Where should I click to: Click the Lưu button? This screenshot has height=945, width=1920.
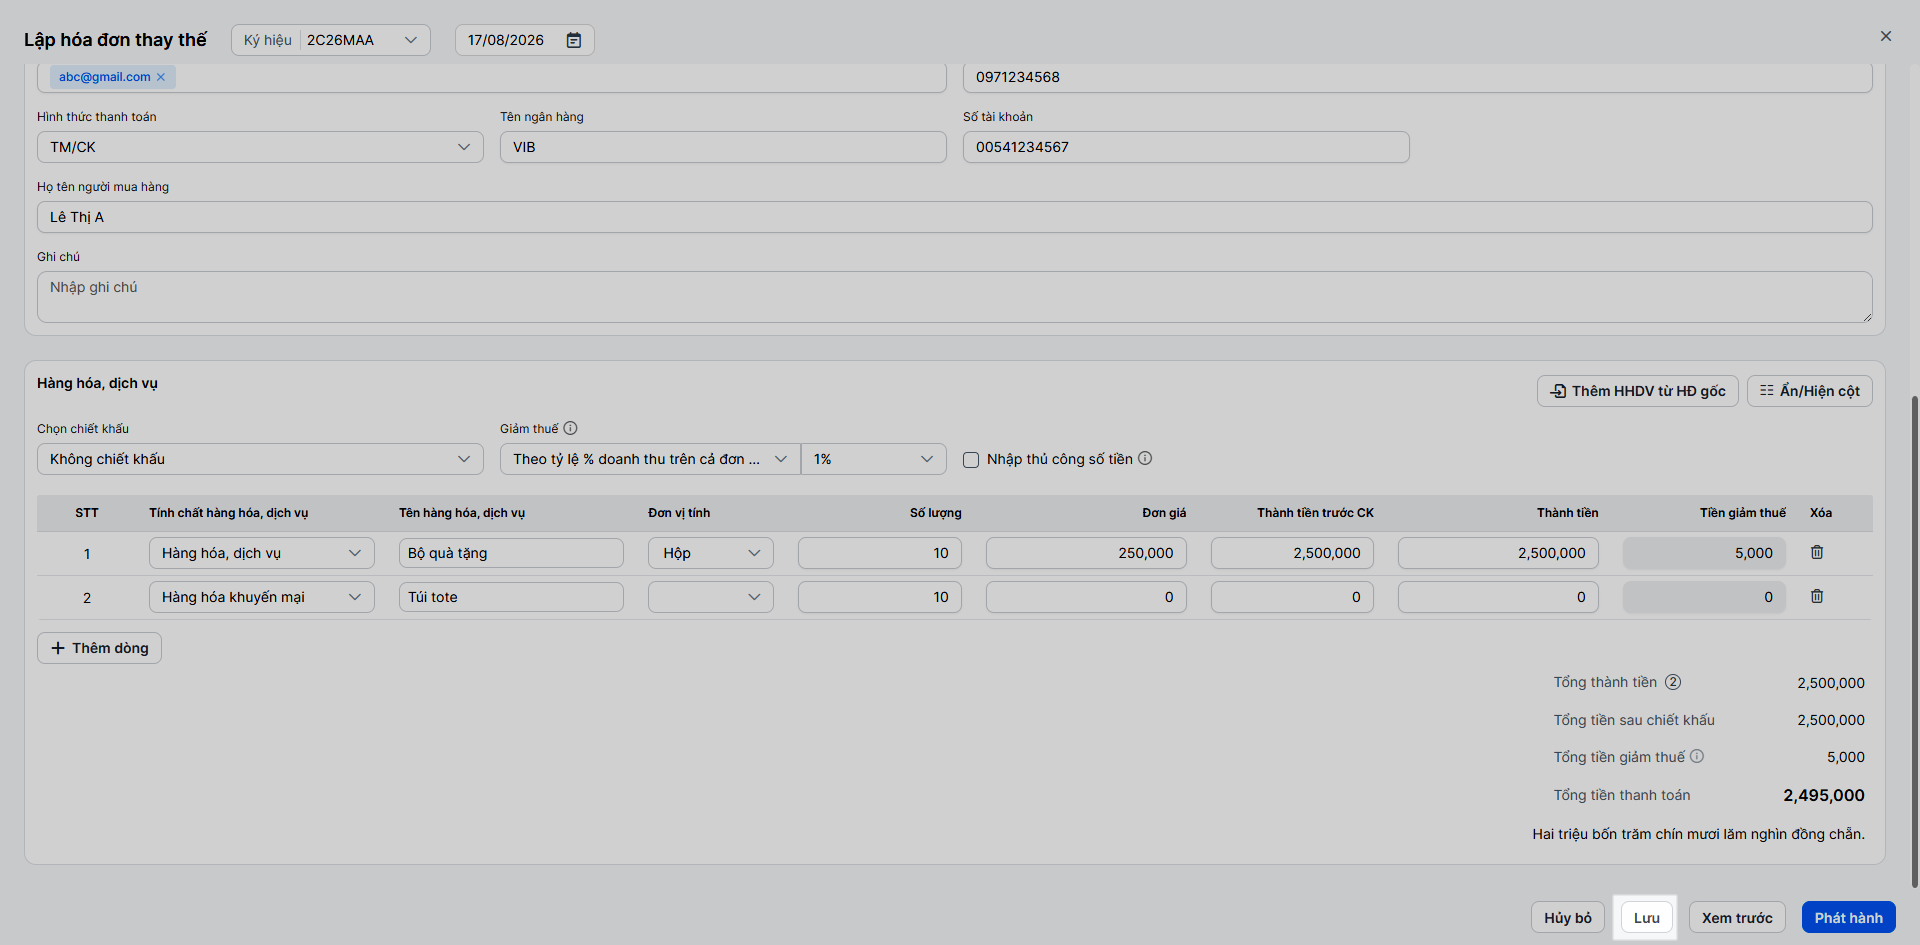[1646, 918]
